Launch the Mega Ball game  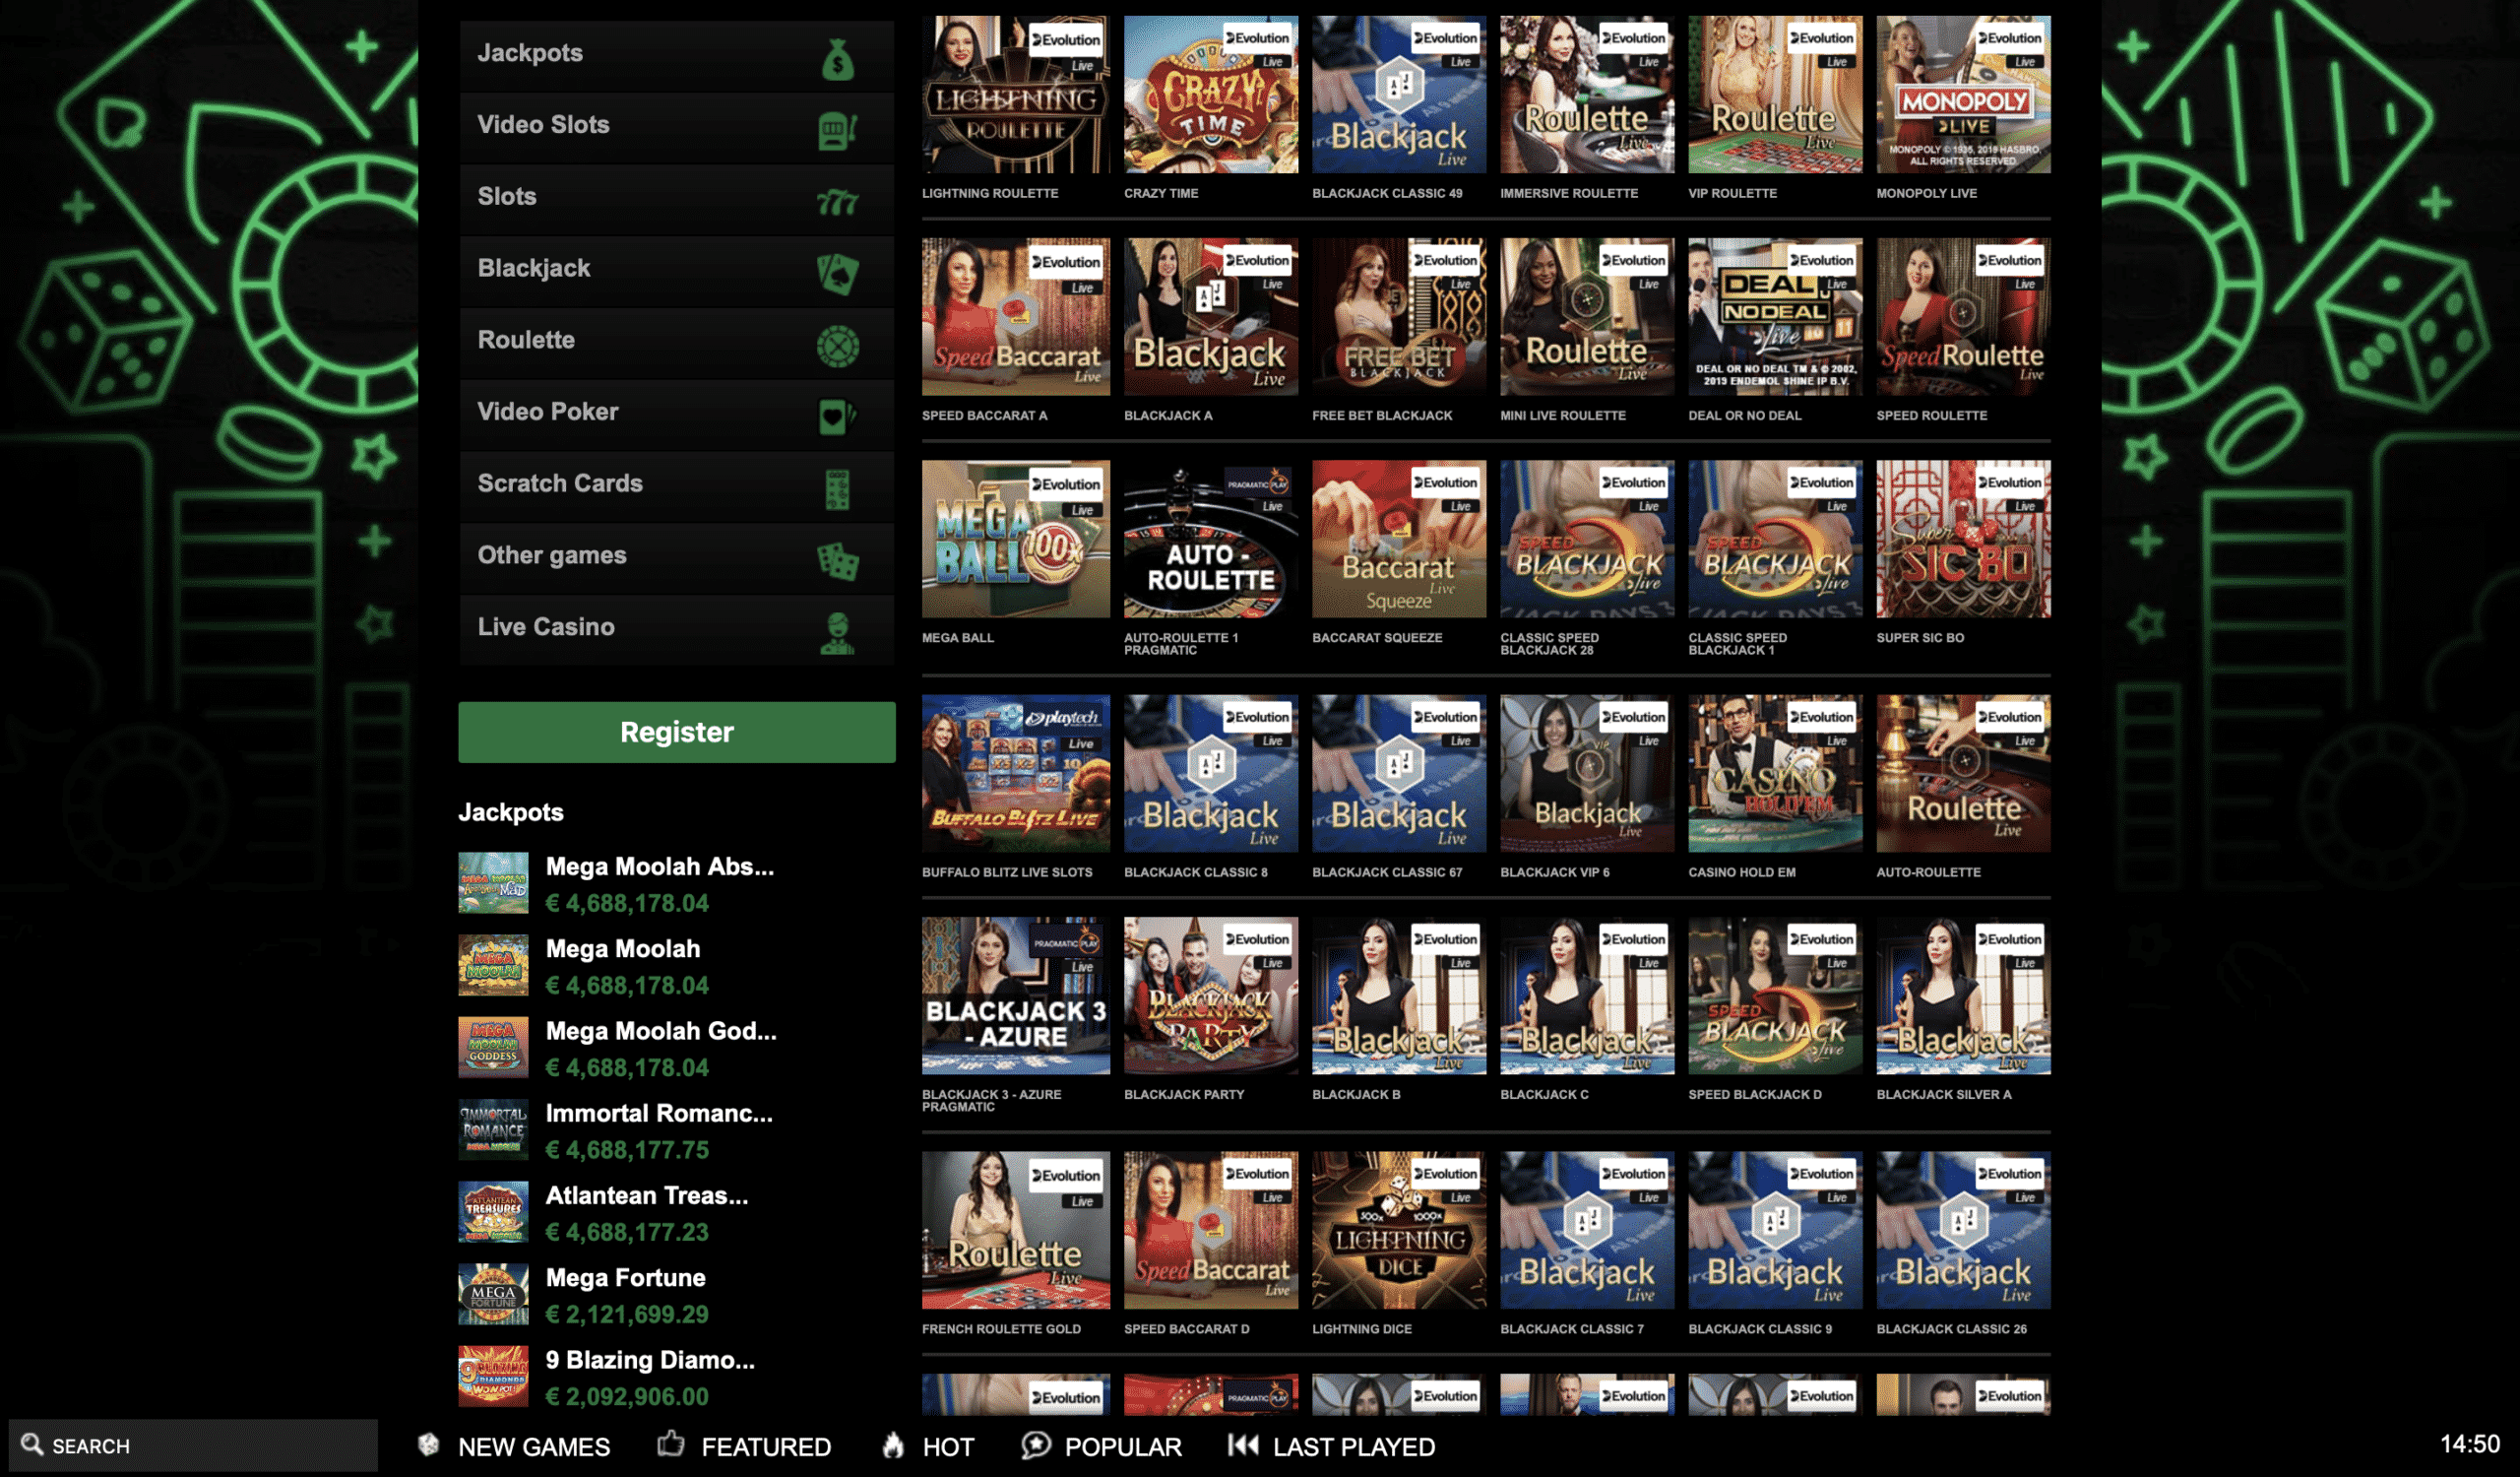coord(1015,538)
